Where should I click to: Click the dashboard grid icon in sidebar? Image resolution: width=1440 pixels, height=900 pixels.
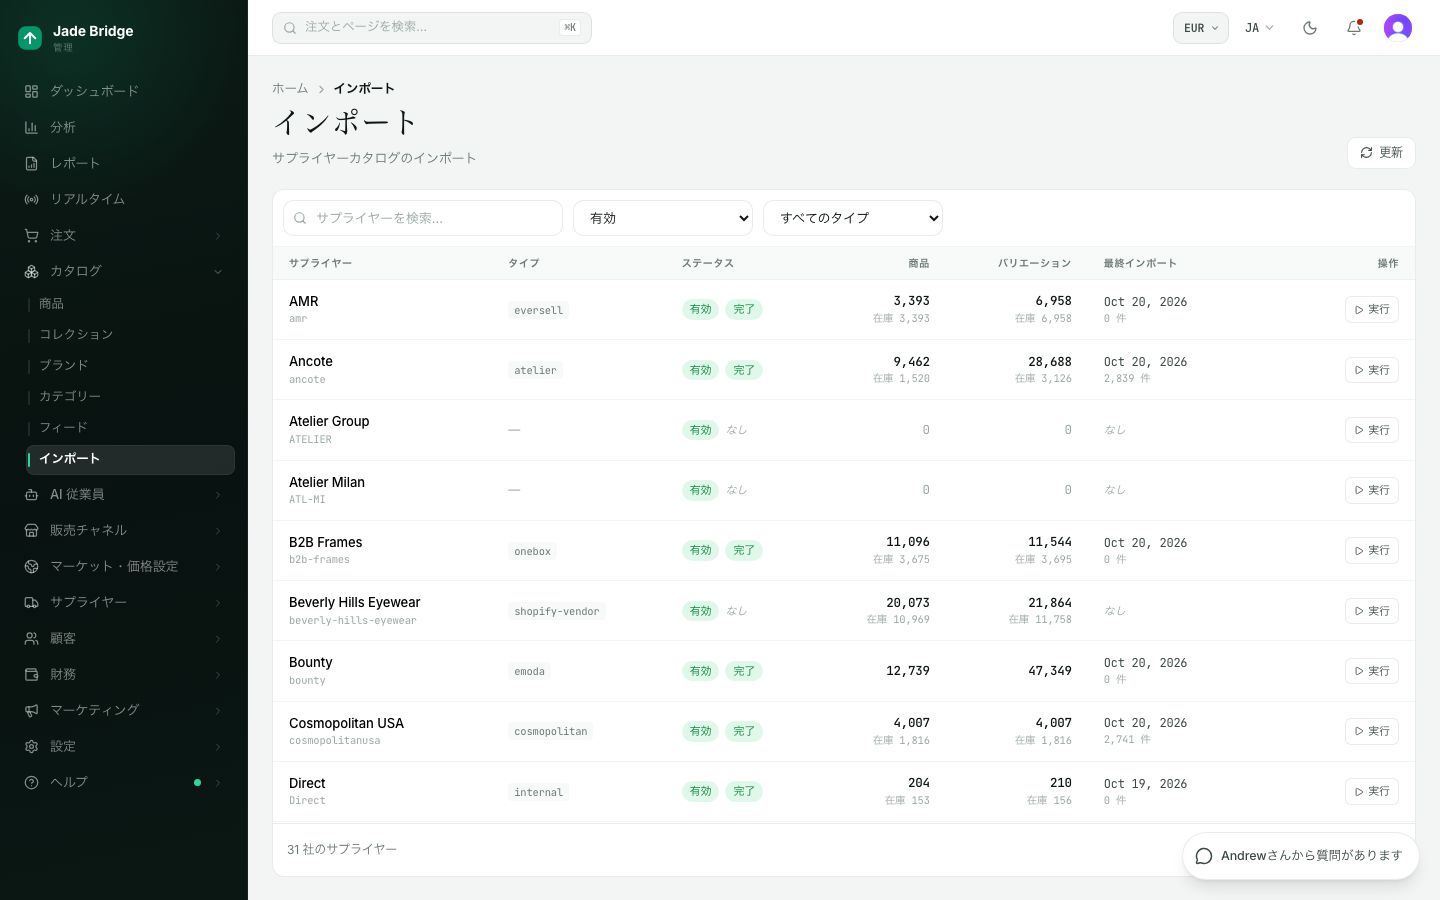click(32, 91)
